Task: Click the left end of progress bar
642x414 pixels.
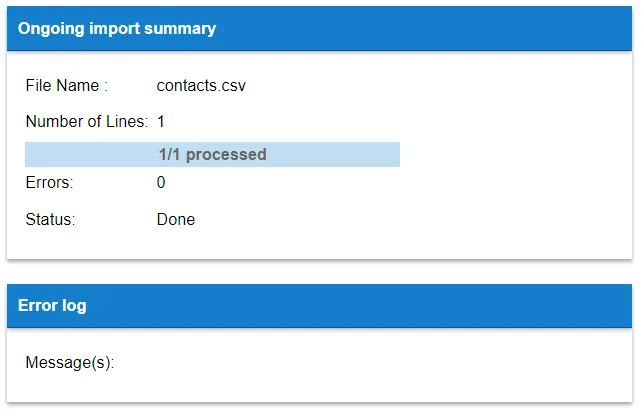Action: (31, 154)
